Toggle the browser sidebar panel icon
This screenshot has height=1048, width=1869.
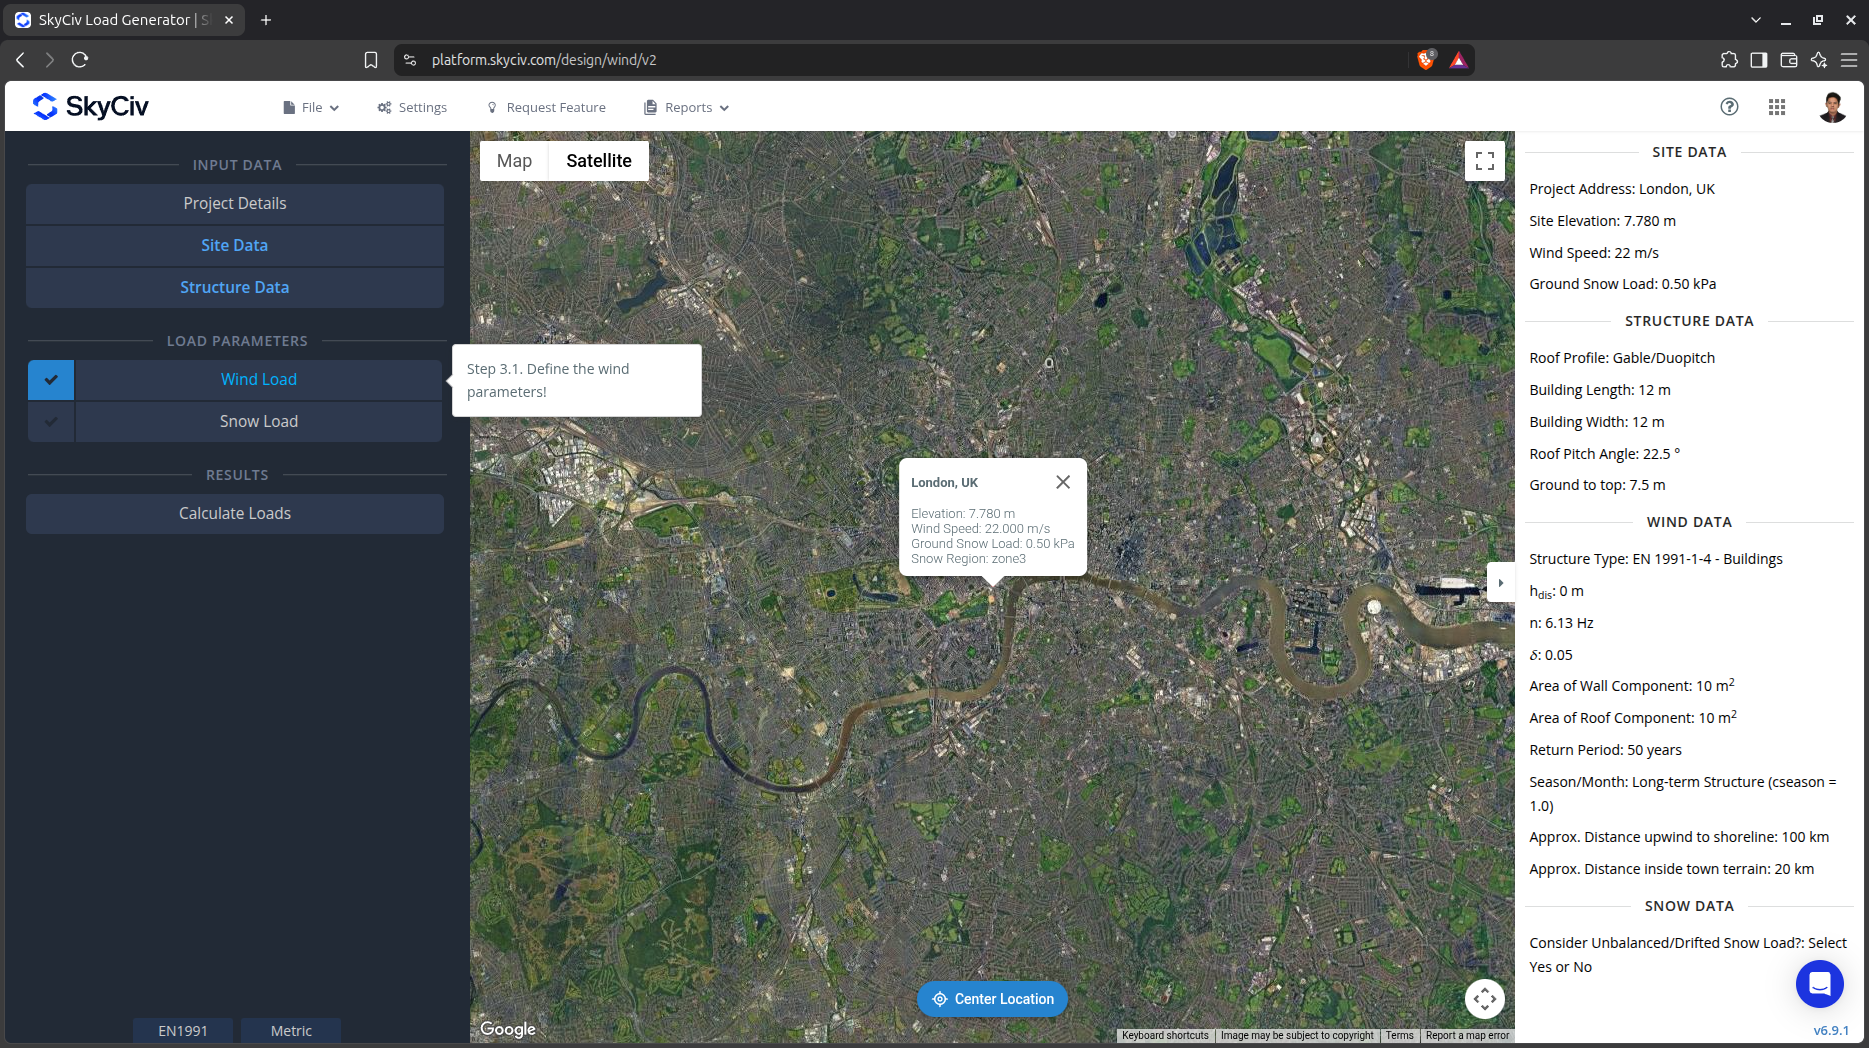tap(1759, 60)
